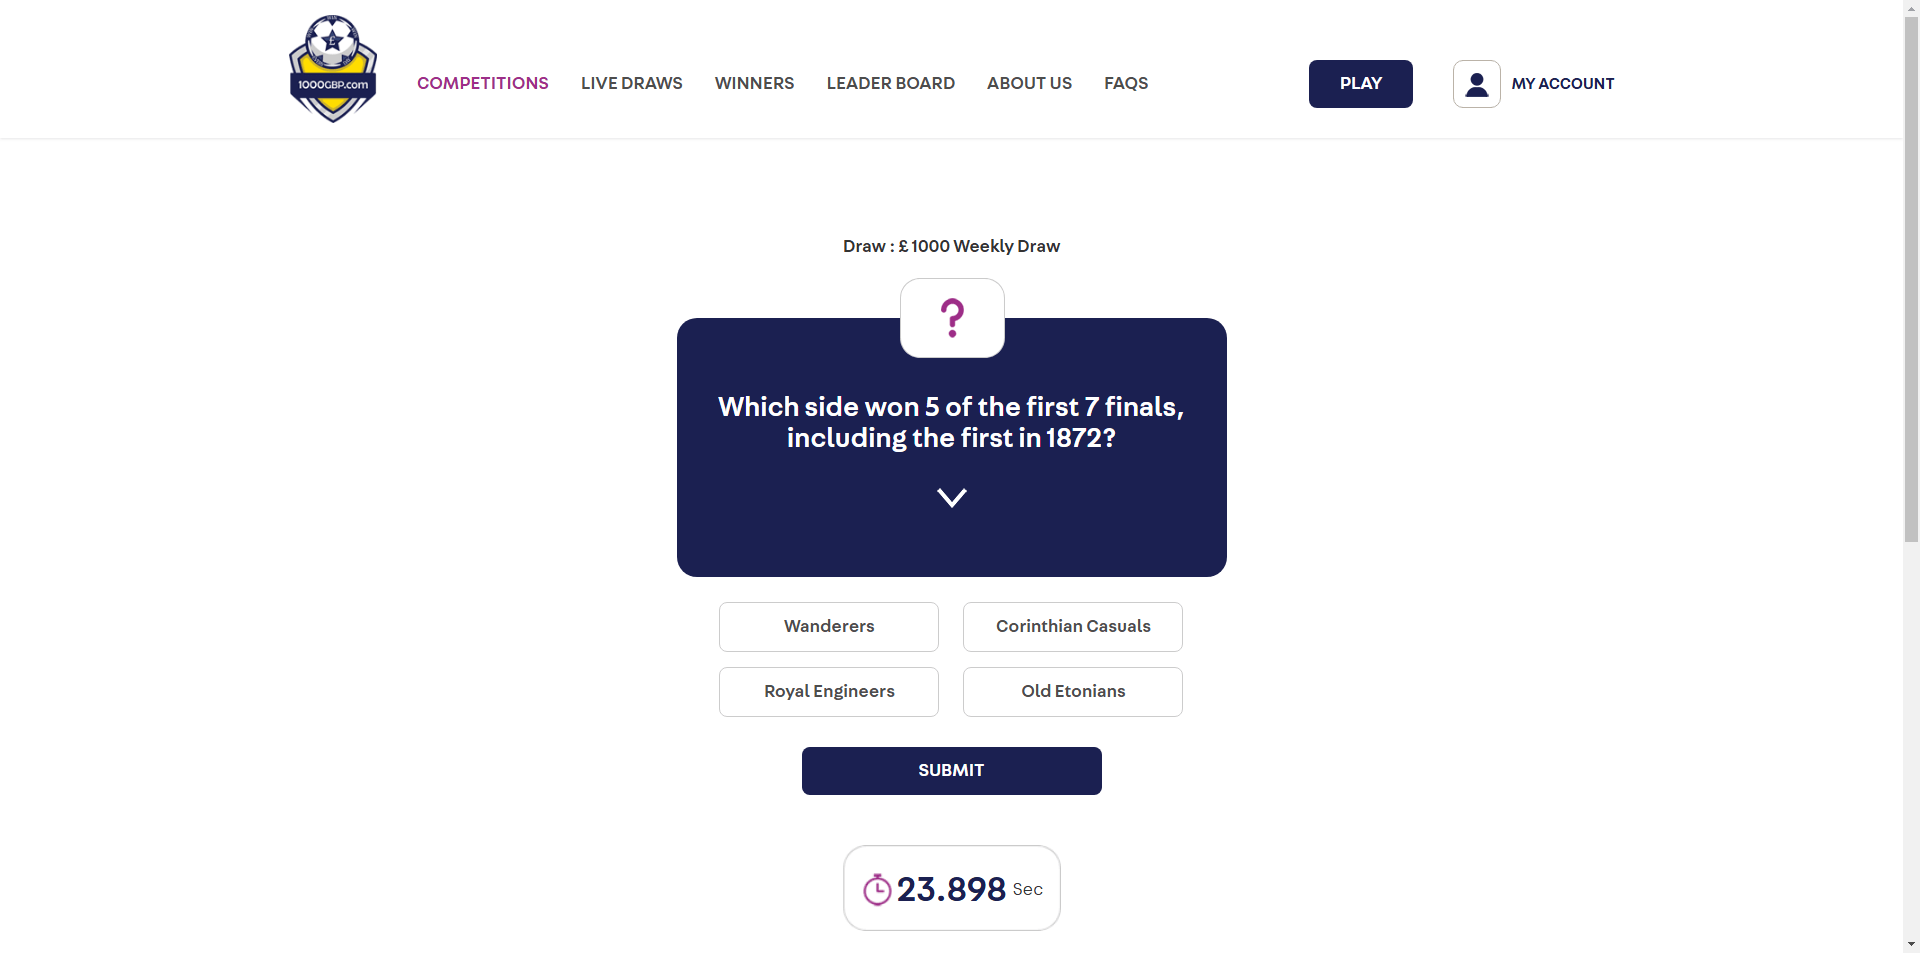Image resolution: width=1920 pixels, height=953 pixels.
Task: Click the My Account text link
Action: click(x=1562, y=84)
